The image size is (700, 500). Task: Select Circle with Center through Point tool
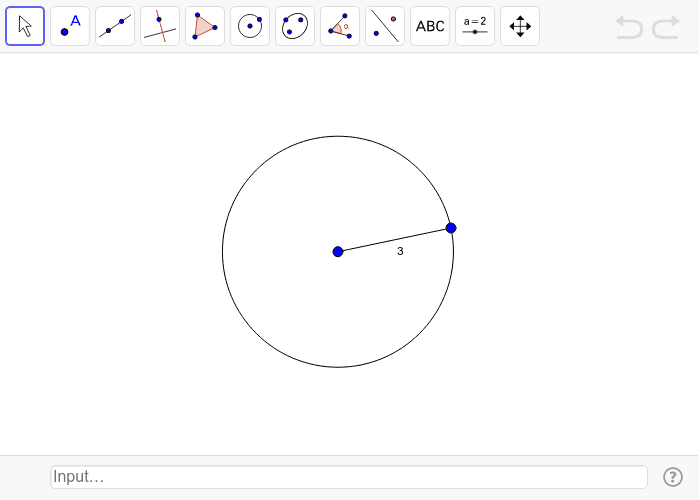click(x=250, y=26)
